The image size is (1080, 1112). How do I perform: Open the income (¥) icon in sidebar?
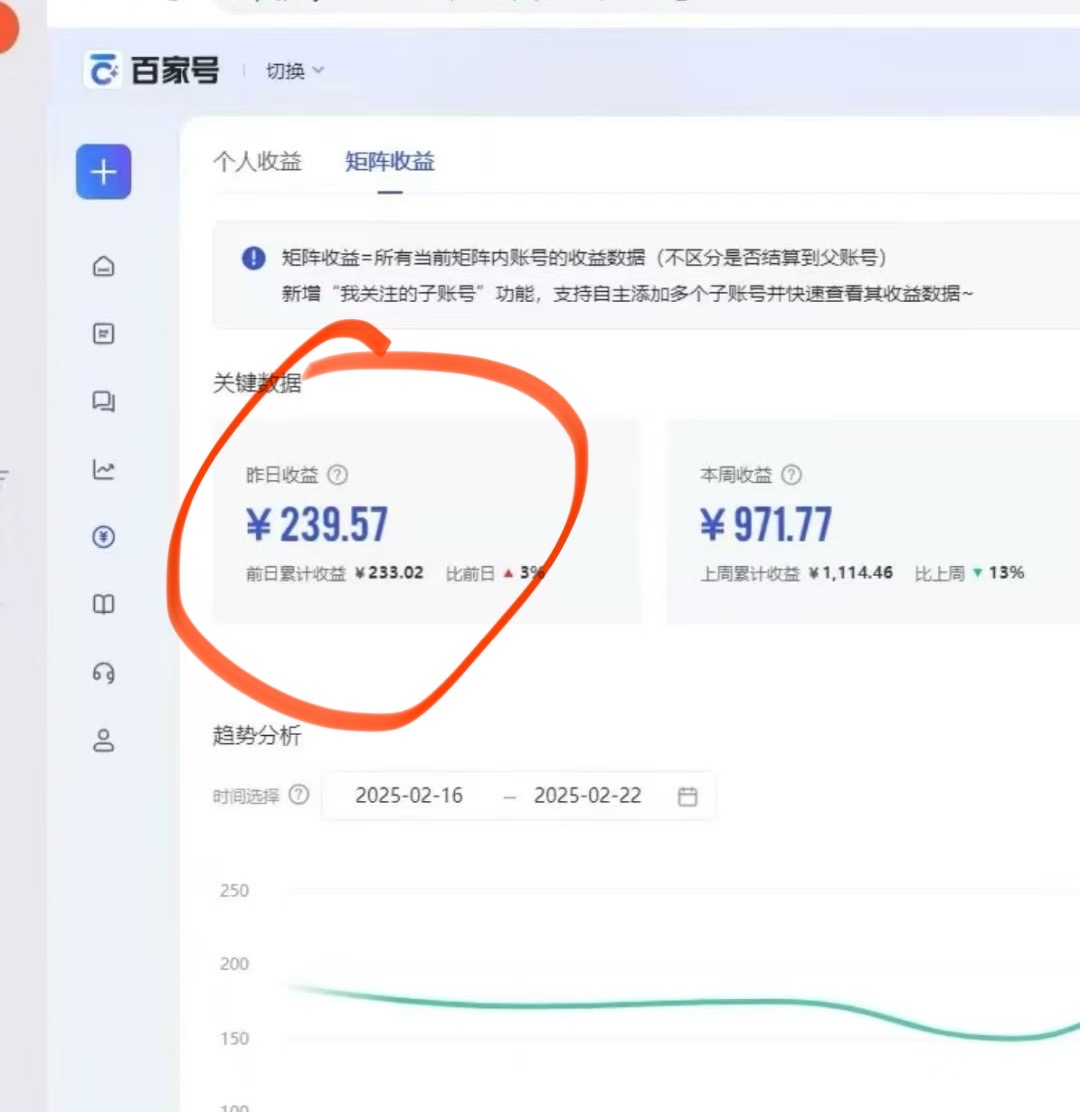tap(103, 538)
